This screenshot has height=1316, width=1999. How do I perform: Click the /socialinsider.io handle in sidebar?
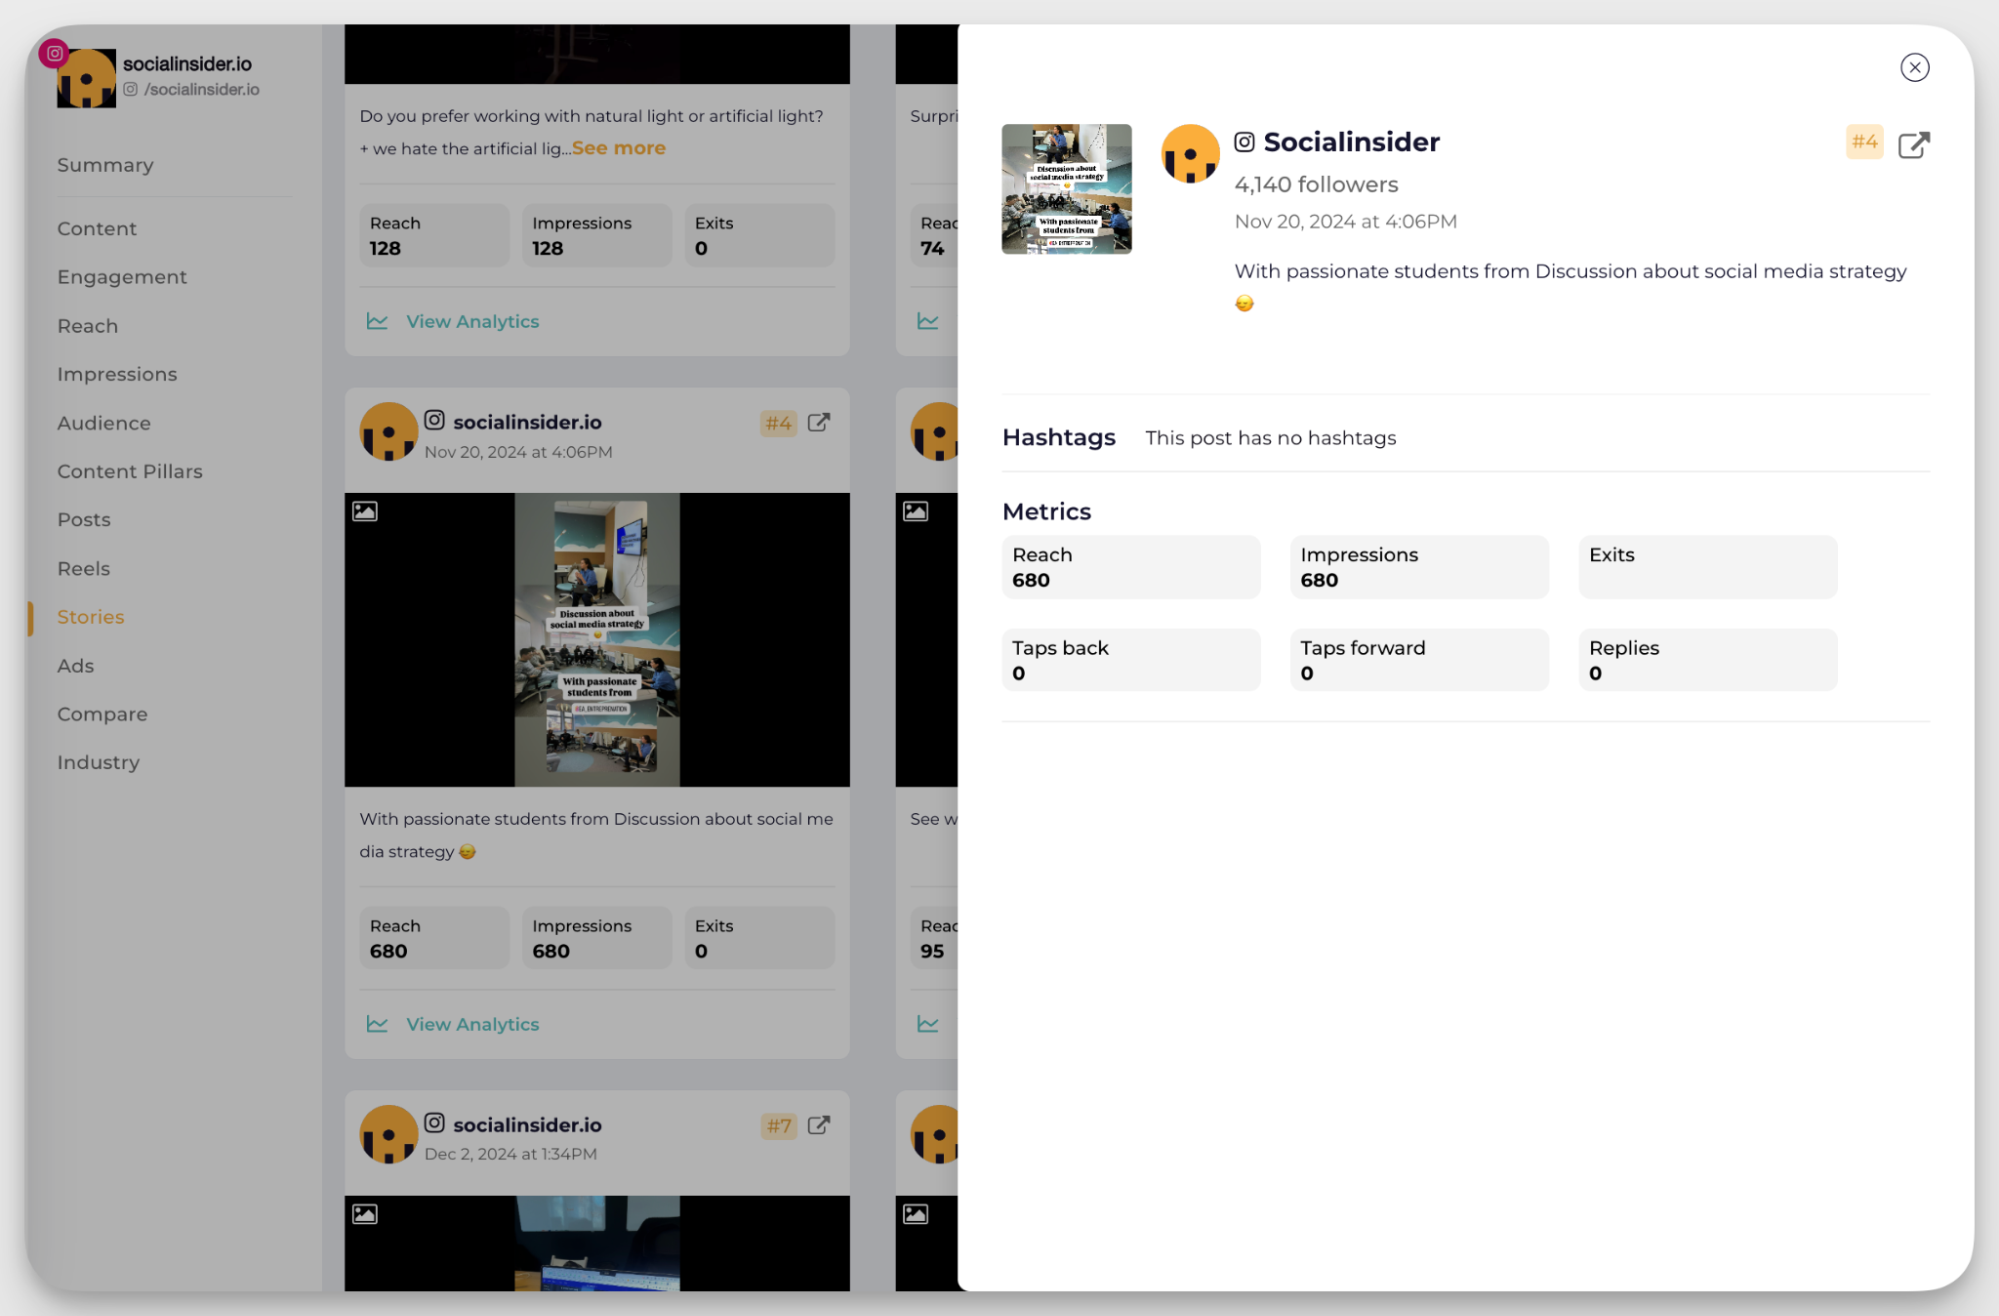pos(201,90)
